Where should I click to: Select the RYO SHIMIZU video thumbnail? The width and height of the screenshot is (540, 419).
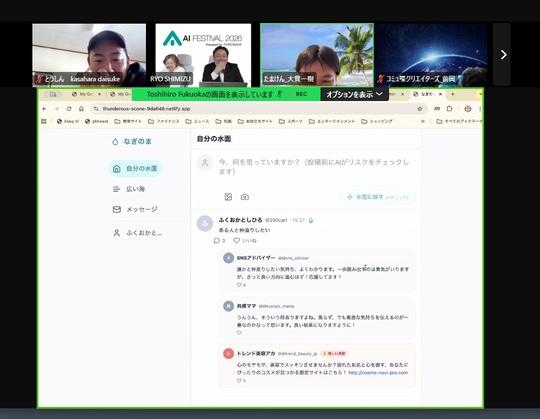pos(203,54)
